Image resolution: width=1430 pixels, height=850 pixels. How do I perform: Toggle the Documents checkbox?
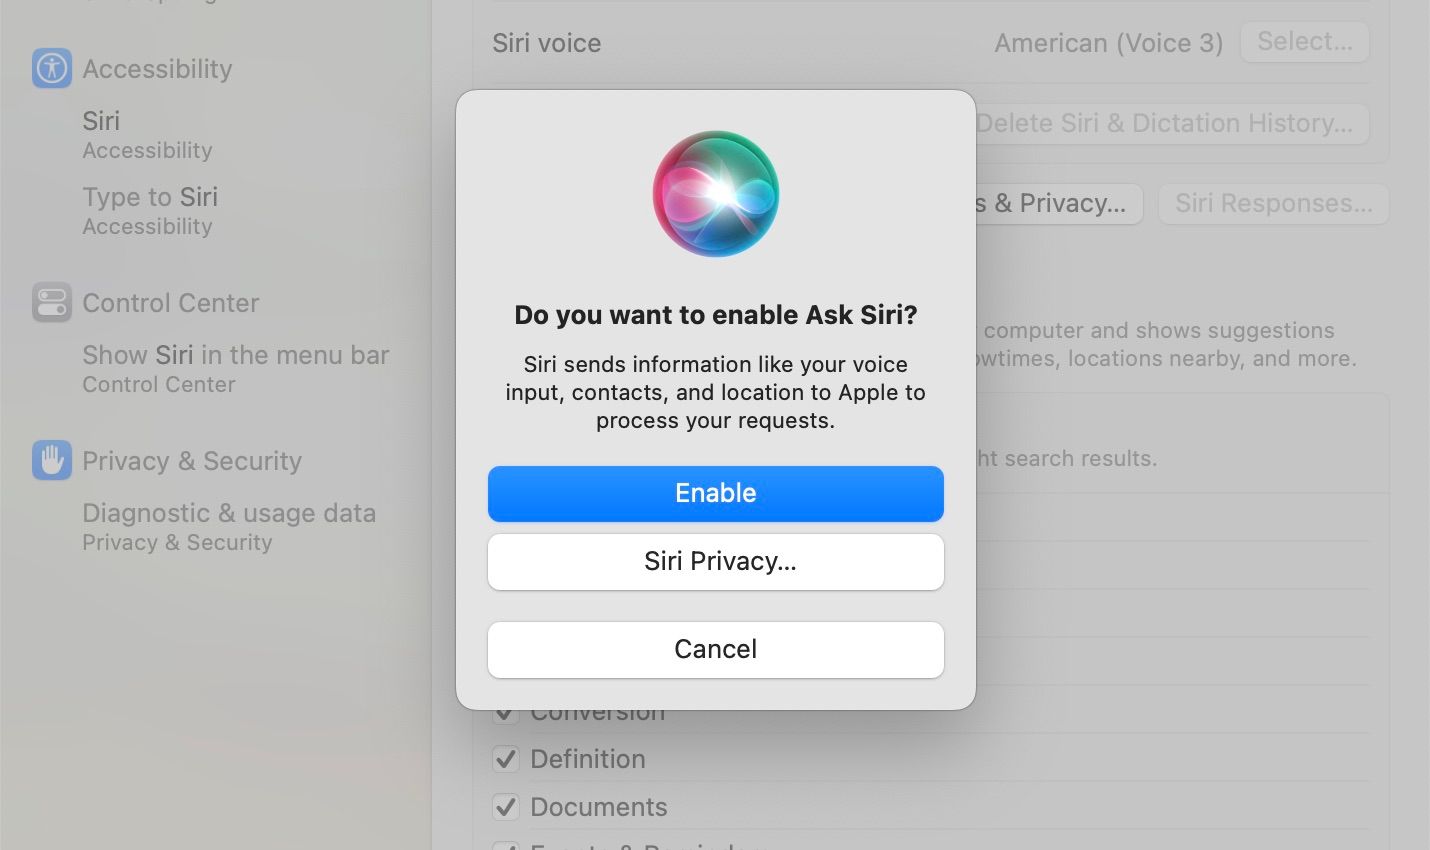506,807
